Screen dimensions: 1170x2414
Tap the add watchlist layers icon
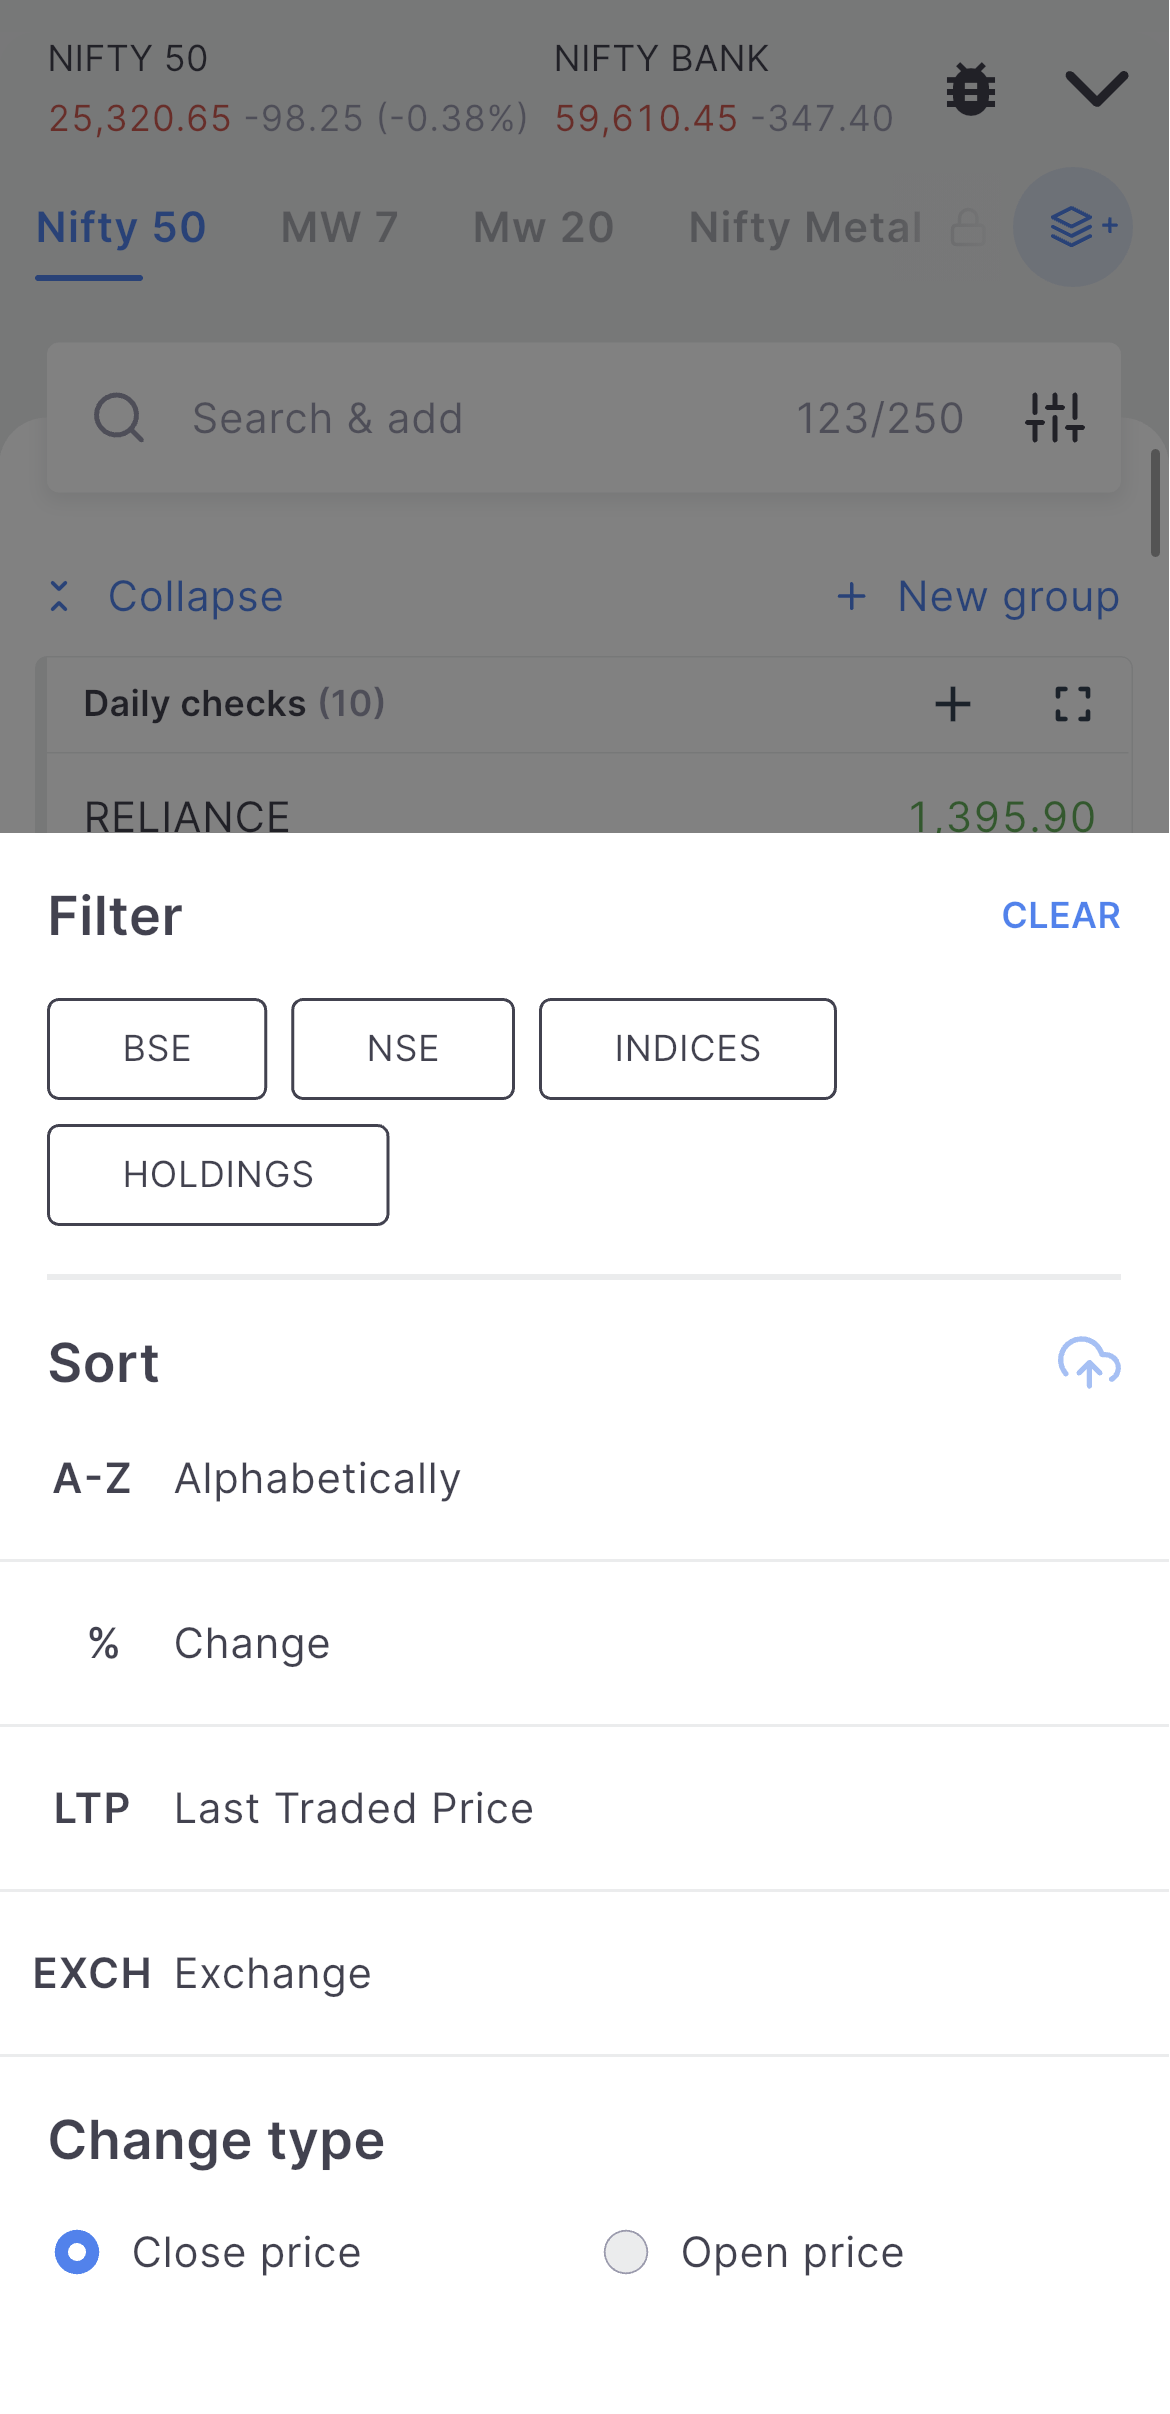[x=1073, y=227]
